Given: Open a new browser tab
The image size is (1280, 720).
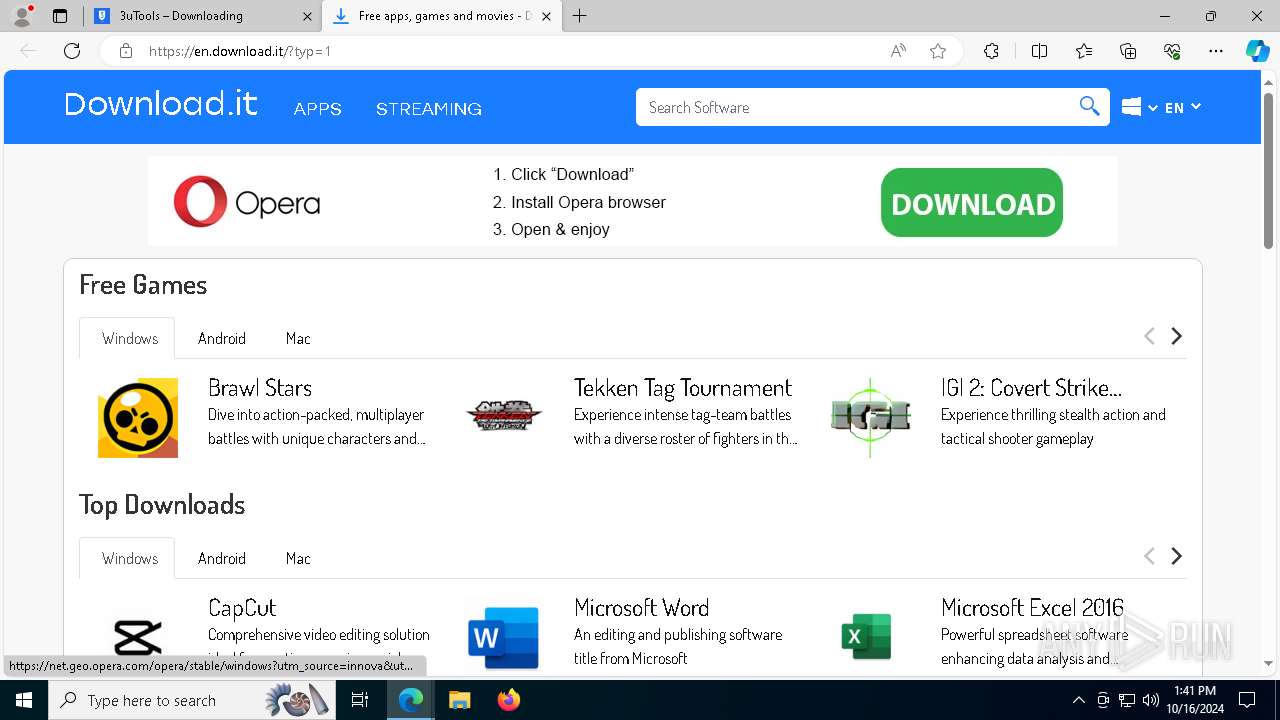Looking at the screenshot, I should pyautogui.click(x=580, y=16).
